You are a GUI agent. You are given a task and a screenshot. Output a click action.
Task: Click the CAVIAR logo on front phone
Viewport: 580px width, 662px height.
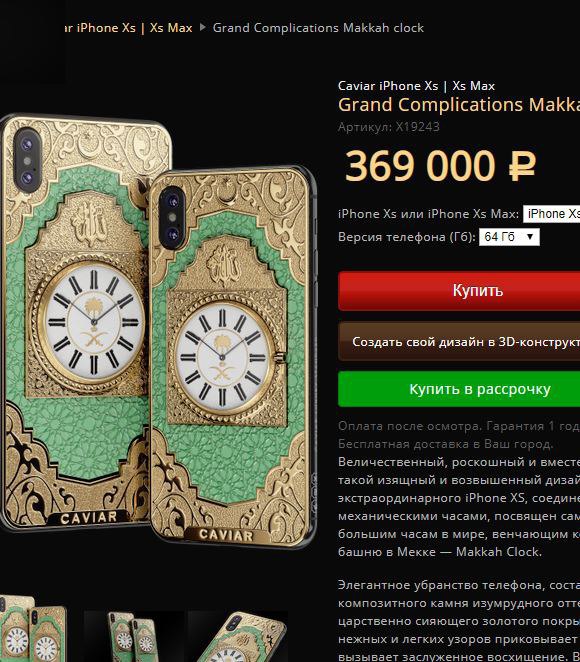(x=226, y=535)
